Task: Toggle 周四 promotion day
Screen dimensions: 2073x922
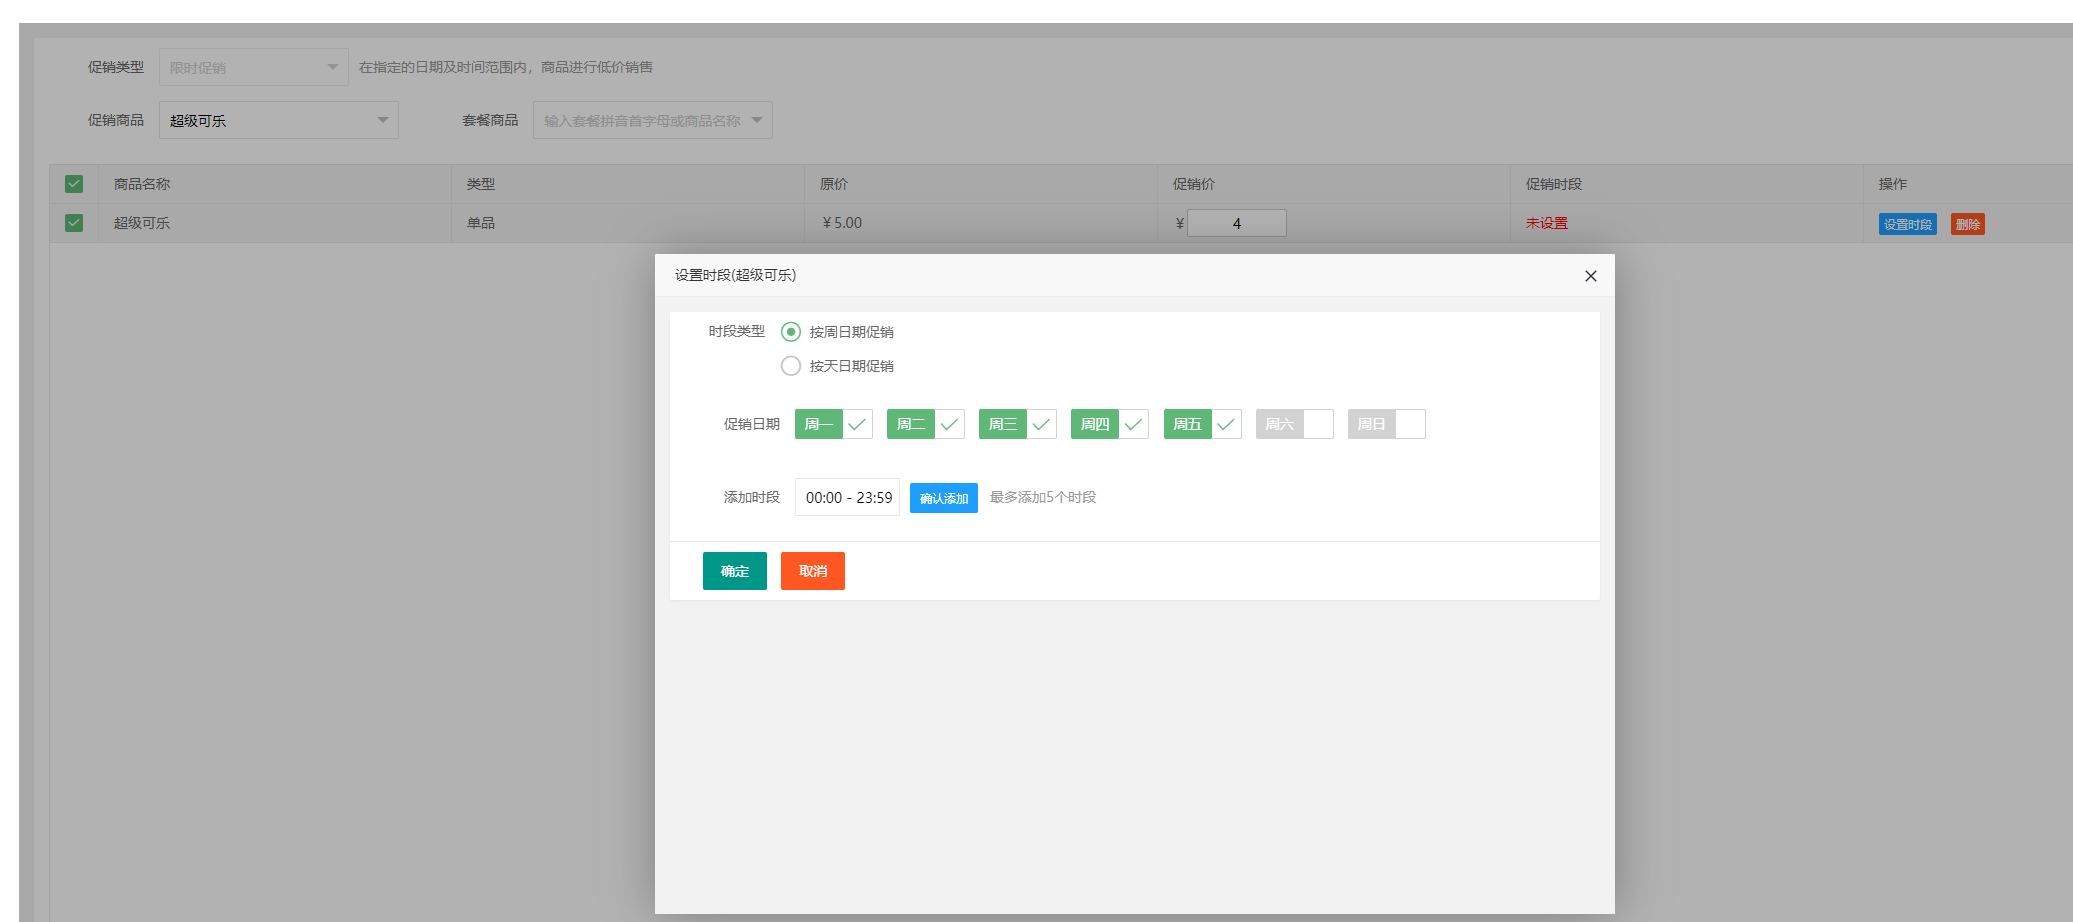Action: point(1109,424)
